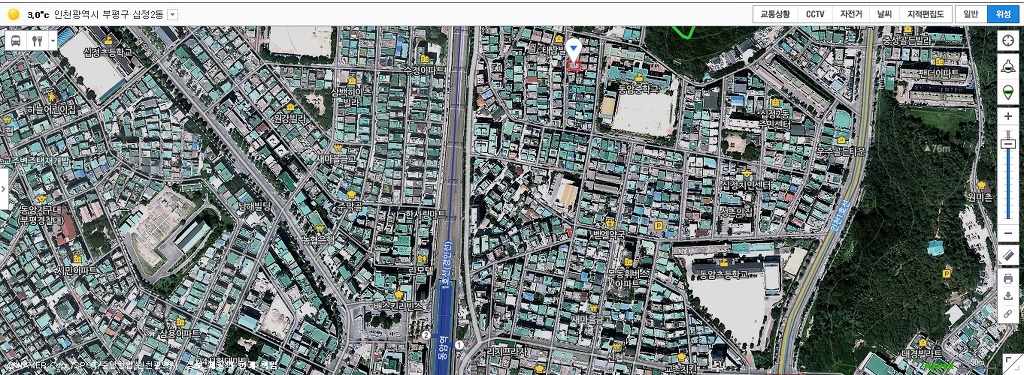Expand more place categories dropdown arrow

click(52, 40)
